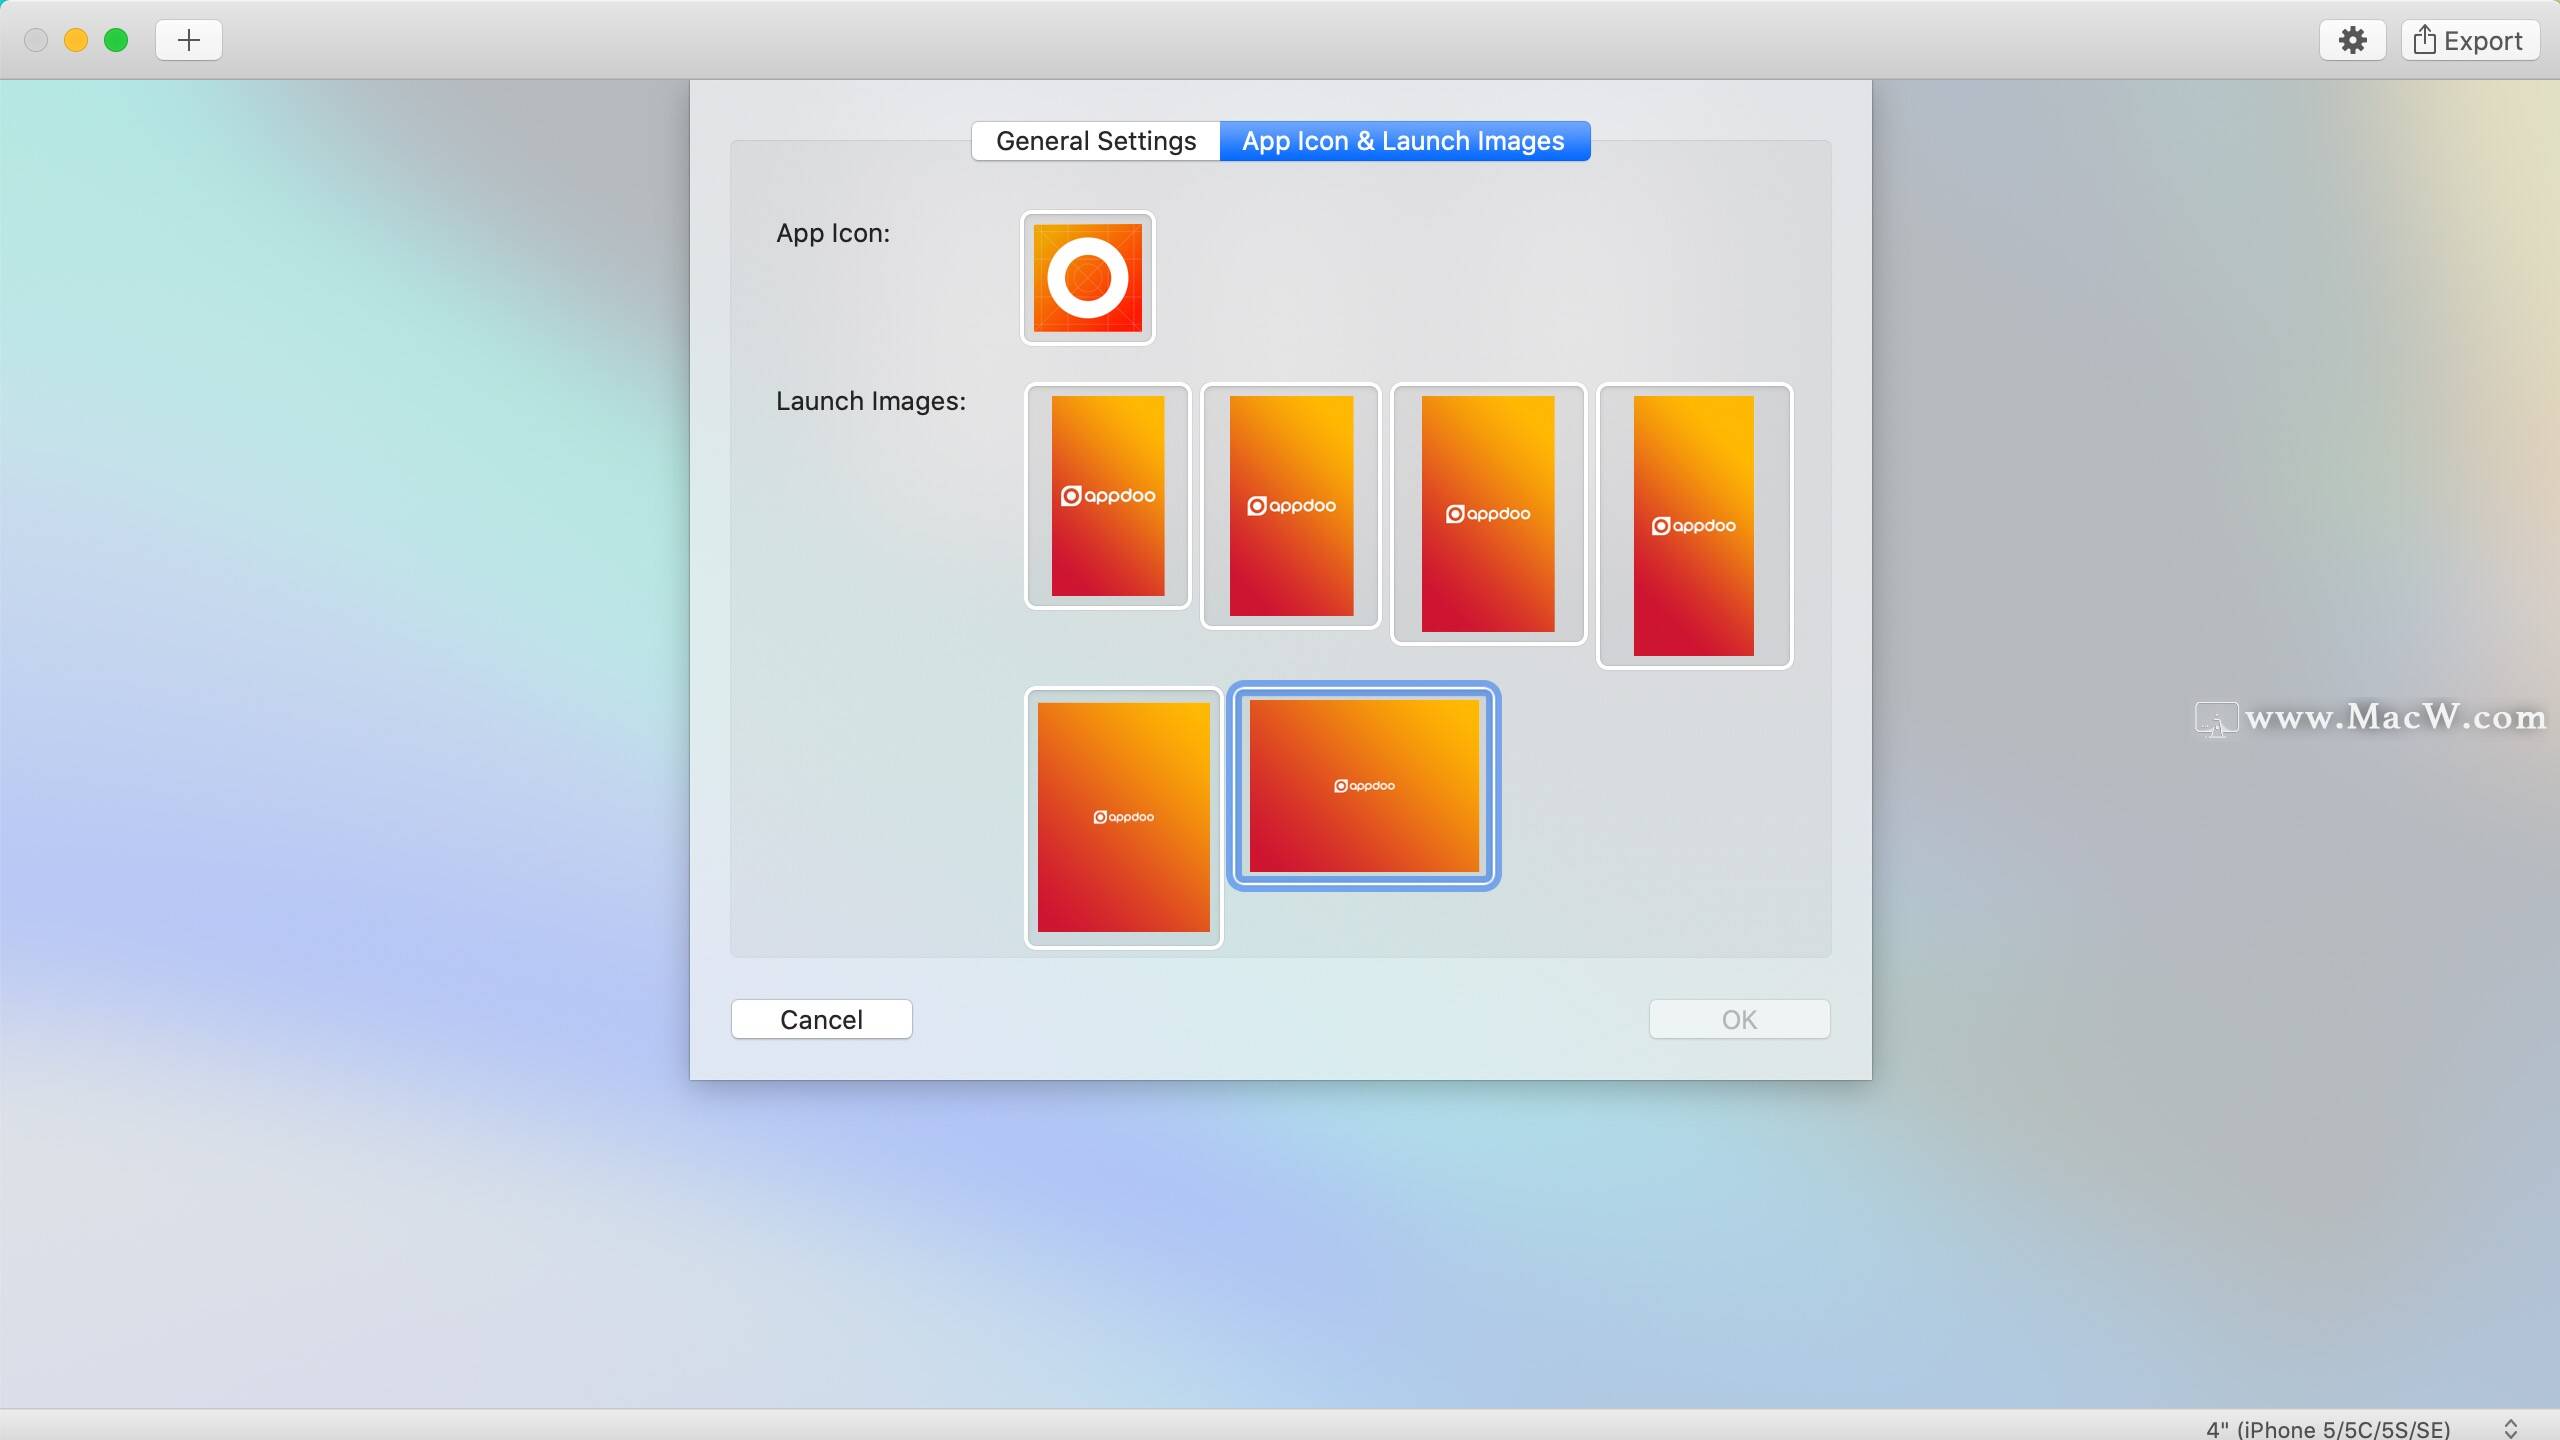Click the App Icon label
The image size is (2560, 1440).
point(833,233)
